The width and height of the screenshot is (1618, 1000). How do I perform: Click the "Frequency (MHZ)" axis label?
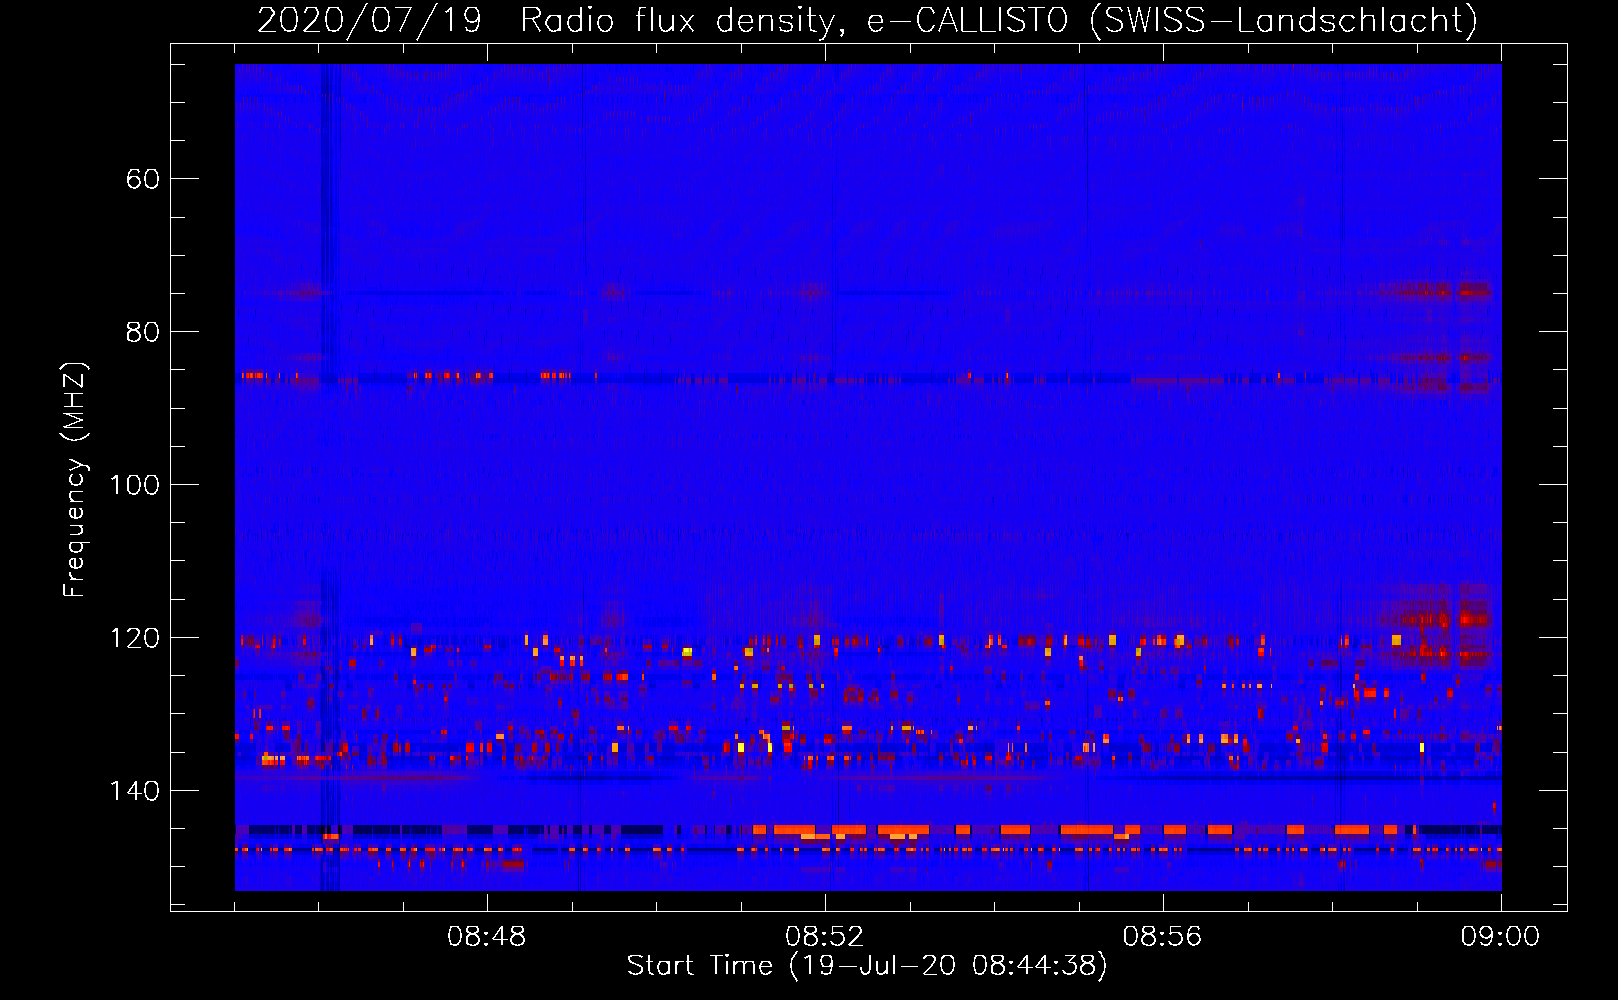tap(75, 479)
